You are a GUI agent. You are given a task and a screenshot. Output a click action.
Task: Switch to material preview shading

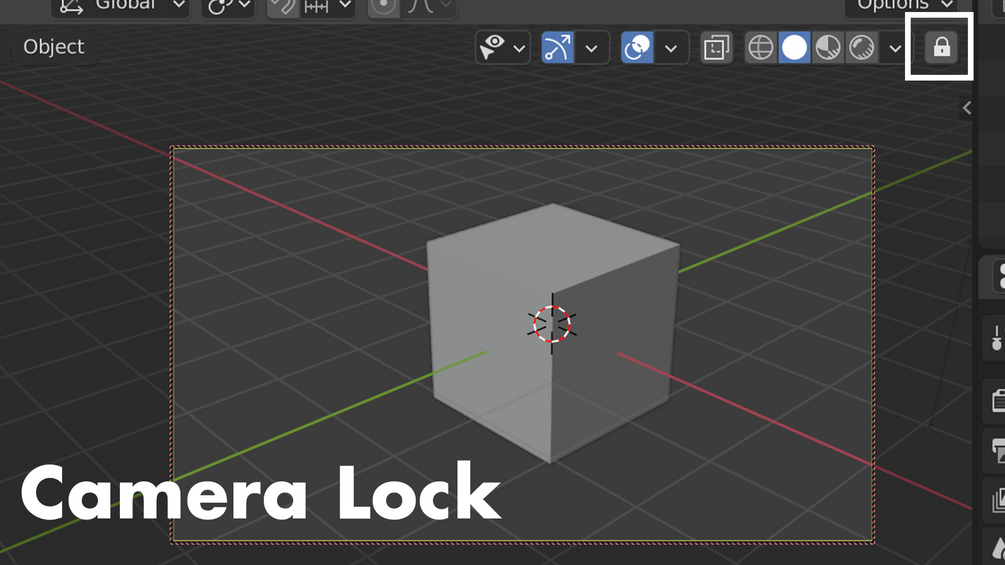pyautogui.click(x=828, y=47)
